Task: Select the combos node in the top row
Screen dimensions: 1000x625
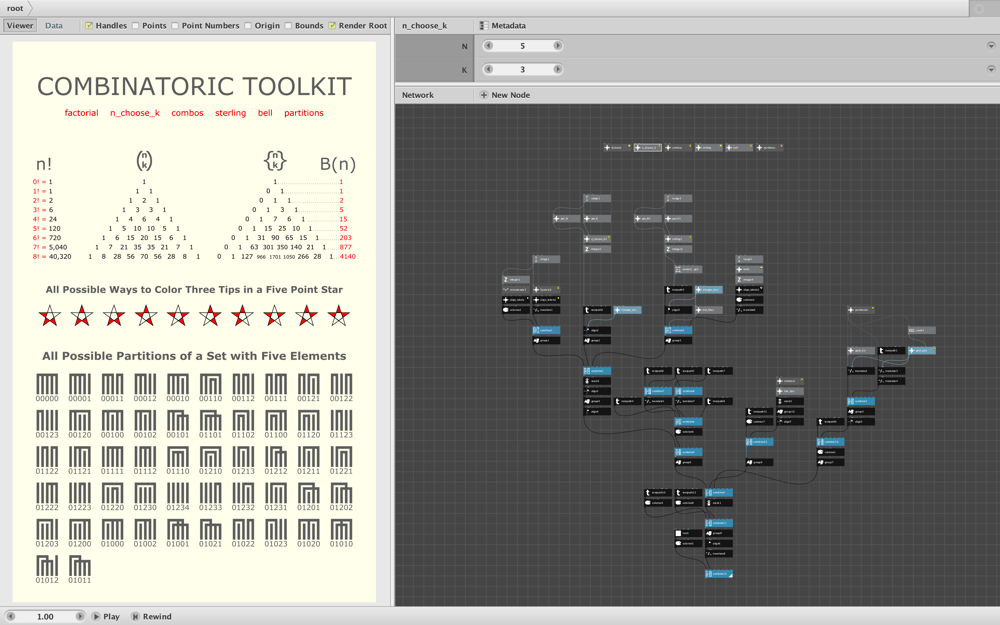Action: 678,147
